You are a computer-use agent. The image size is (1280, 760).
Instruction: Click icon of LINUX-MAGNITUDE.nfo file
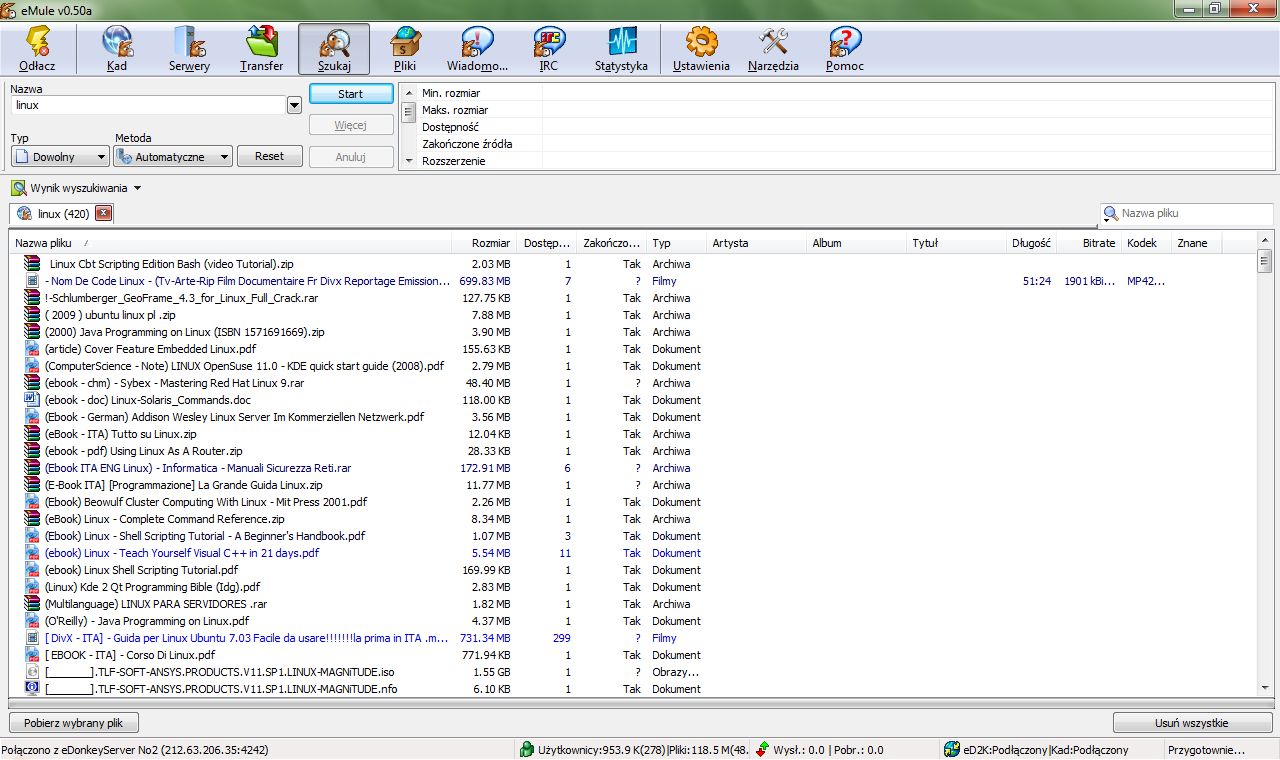coord(32,689)
